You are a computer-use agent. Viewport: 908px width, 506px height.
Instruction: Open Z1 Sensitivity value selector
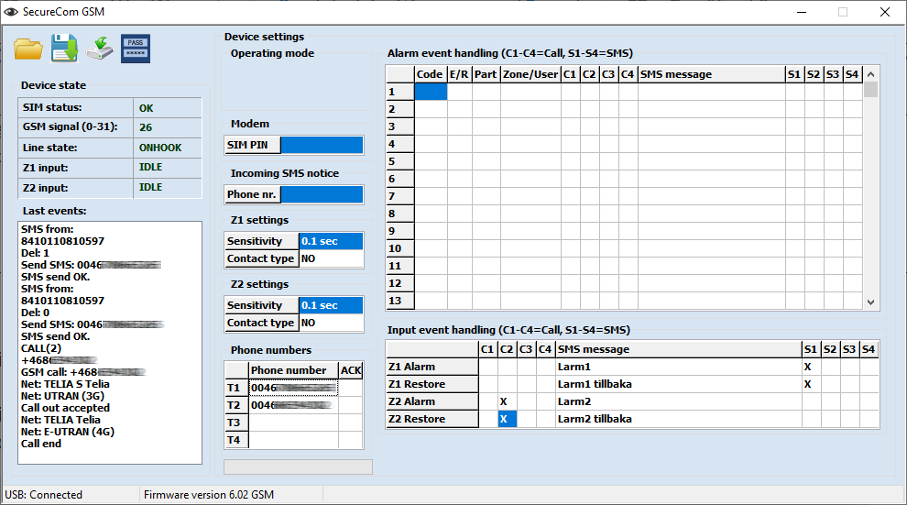tap(331, 241)
